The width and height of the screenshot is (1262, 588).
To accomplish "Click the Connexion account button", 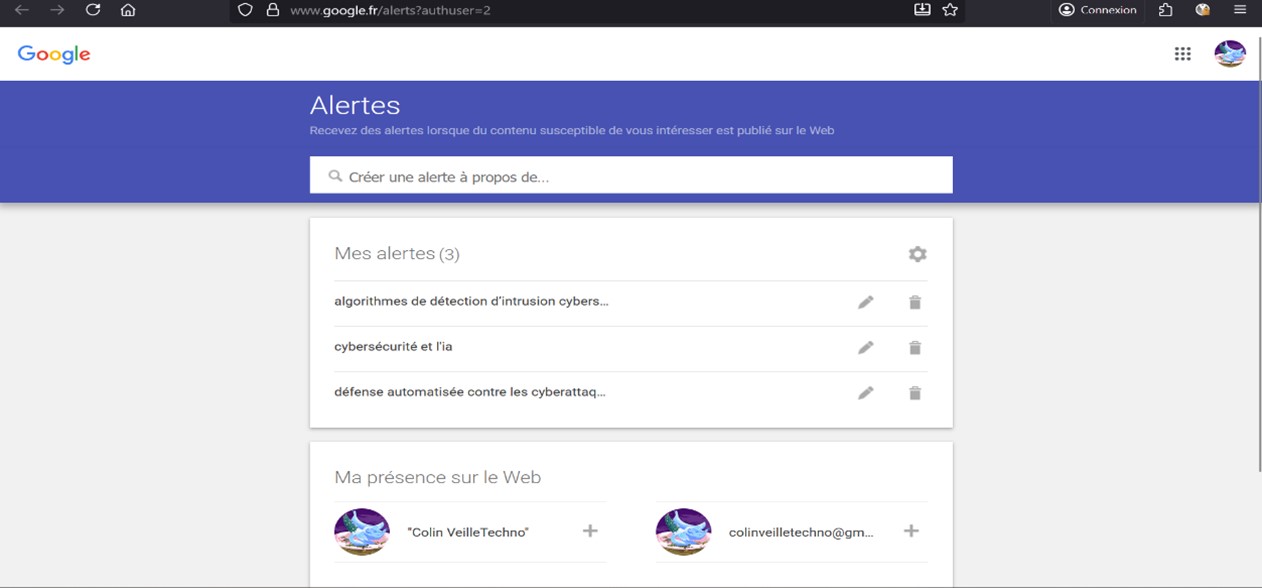I will click(x=1097, y=10).
